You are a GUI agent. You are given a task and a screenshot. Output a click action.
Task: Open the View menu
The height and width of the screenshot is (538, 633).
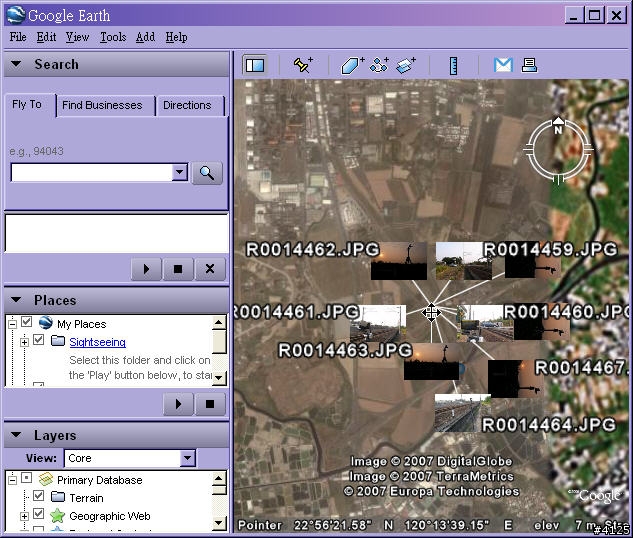coord(78,37)
